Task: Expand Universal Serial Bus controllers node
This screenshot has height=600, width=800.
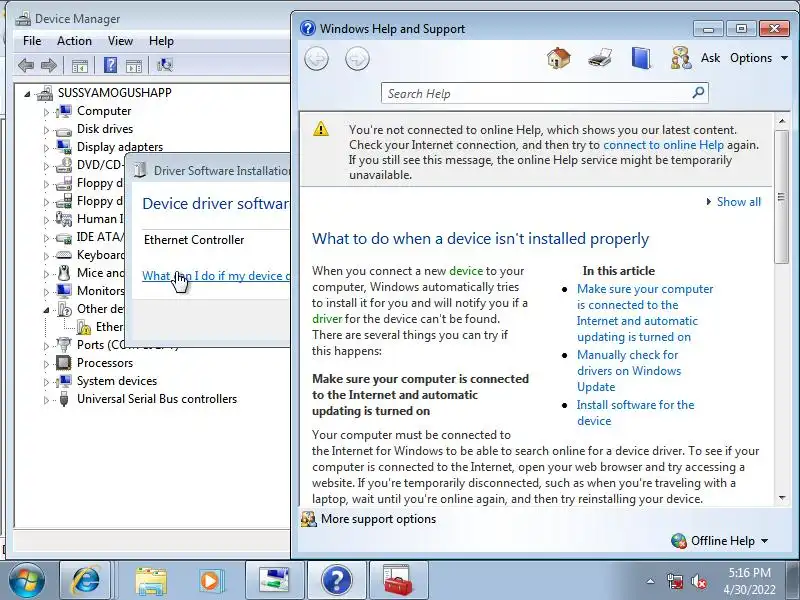Action: click(46, 400)
